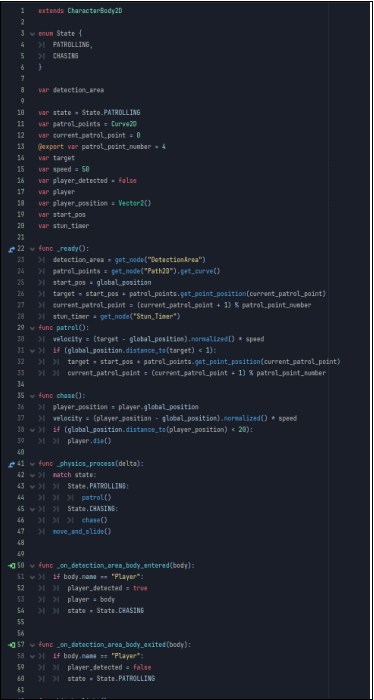The width and height of the screenshot is (374, 700).
Task: Click 'var state = State.PATROLLING' declaration
Action: (x=89, y=113)
